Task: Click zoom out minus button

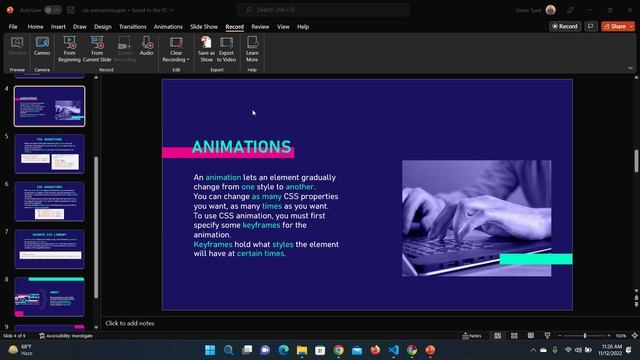Action: coord(560,336)
